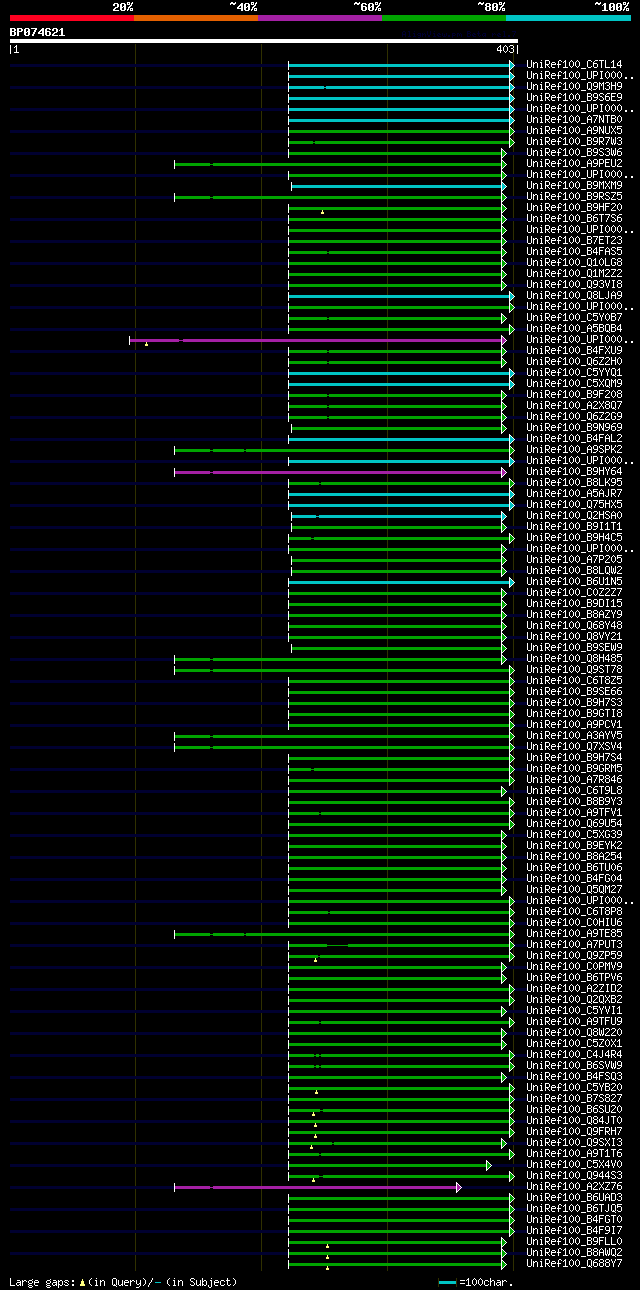Open the UniRef100_C6TL14 hit label
640x1290 pixels.
[x=574, y=65]
